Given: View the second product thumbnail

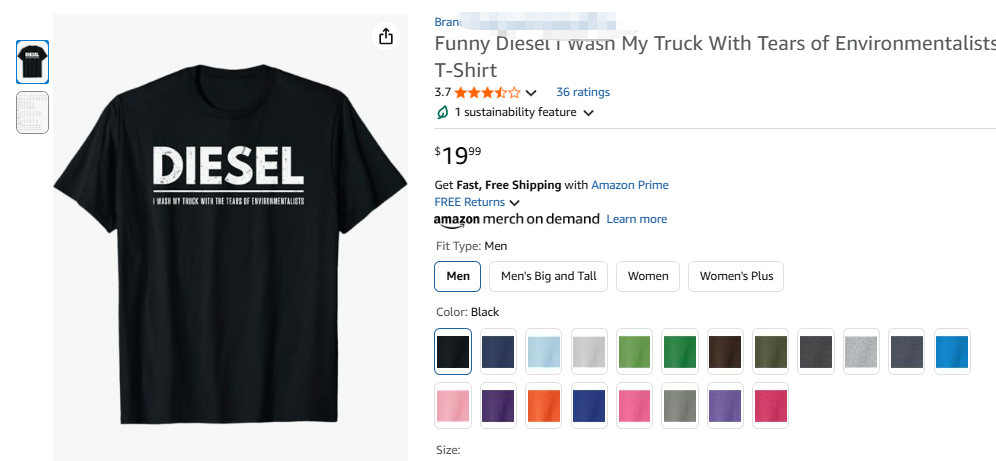Looking at the screenshot, I should click(32, 112).
